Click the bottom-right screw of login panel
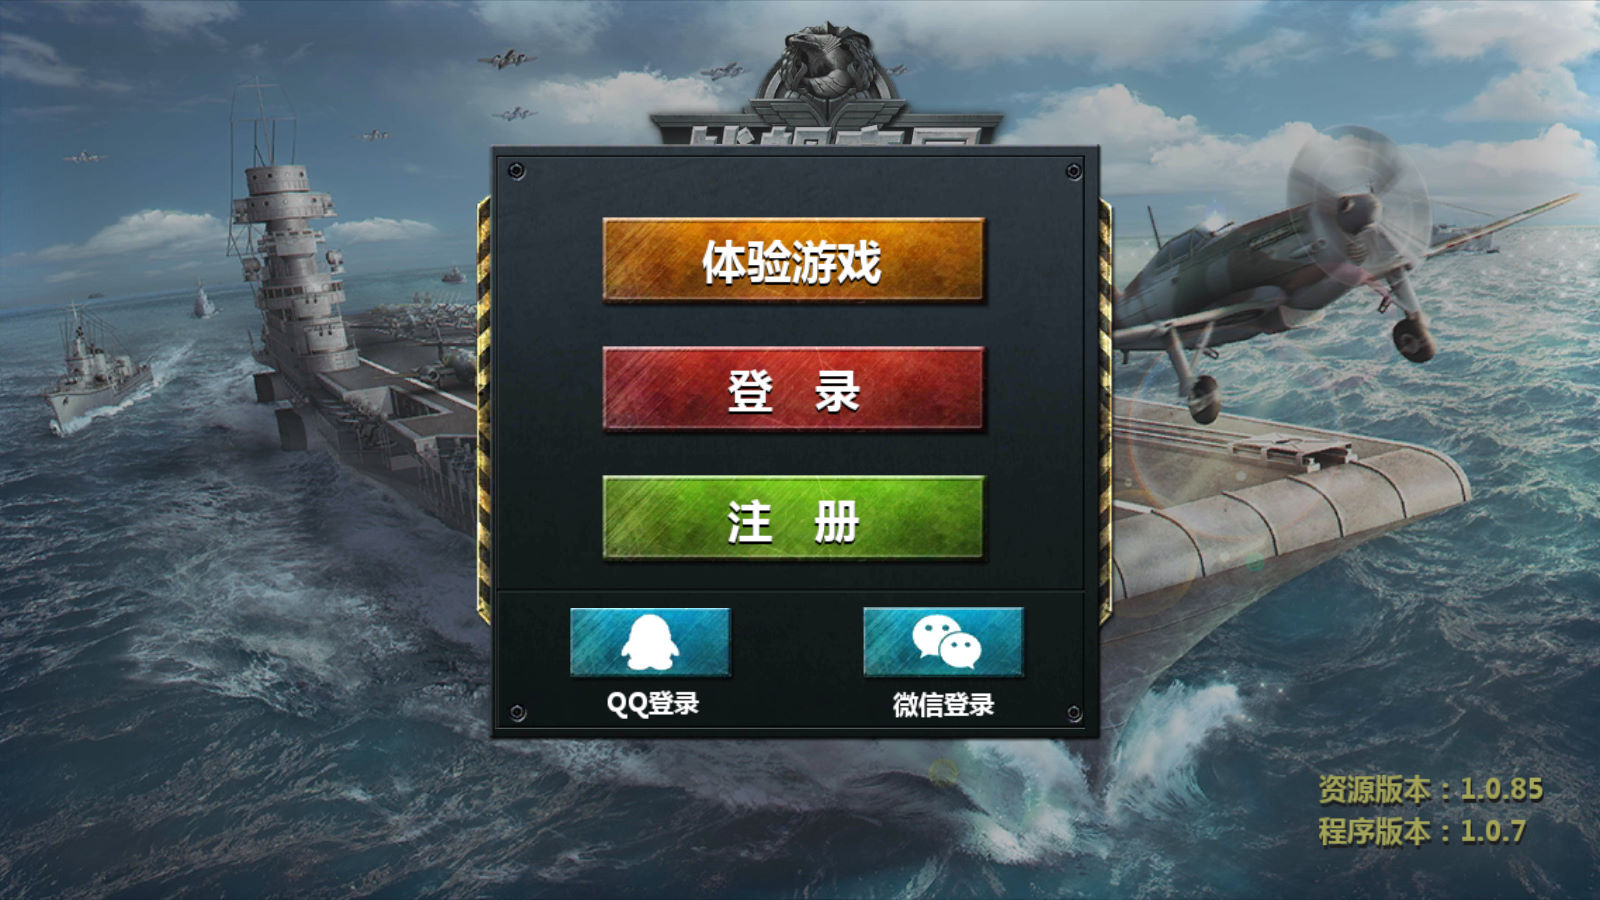 click(x=1073, y=714)
